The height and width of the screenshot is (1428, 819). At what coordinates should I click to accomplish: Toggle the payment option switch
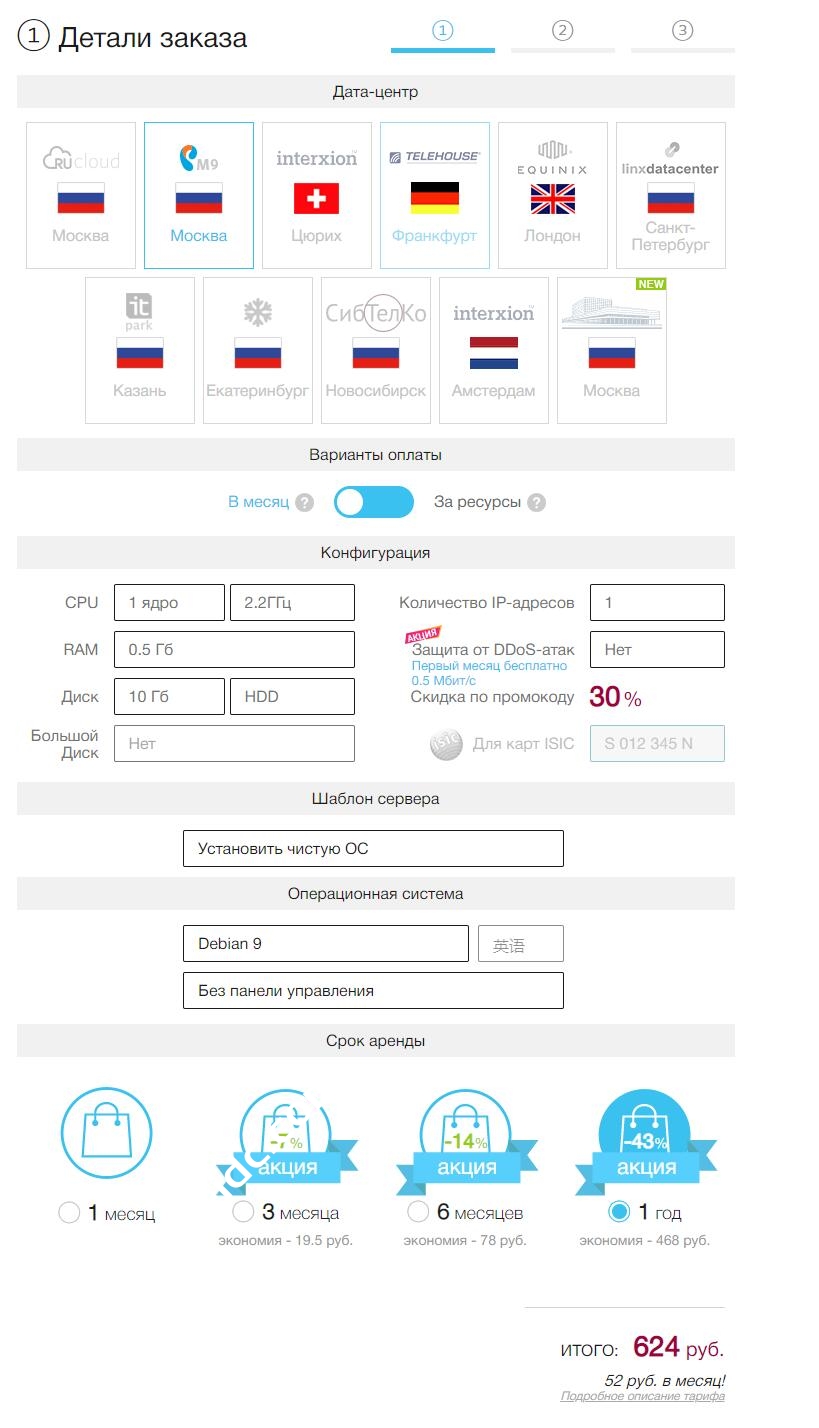point(374,502)
